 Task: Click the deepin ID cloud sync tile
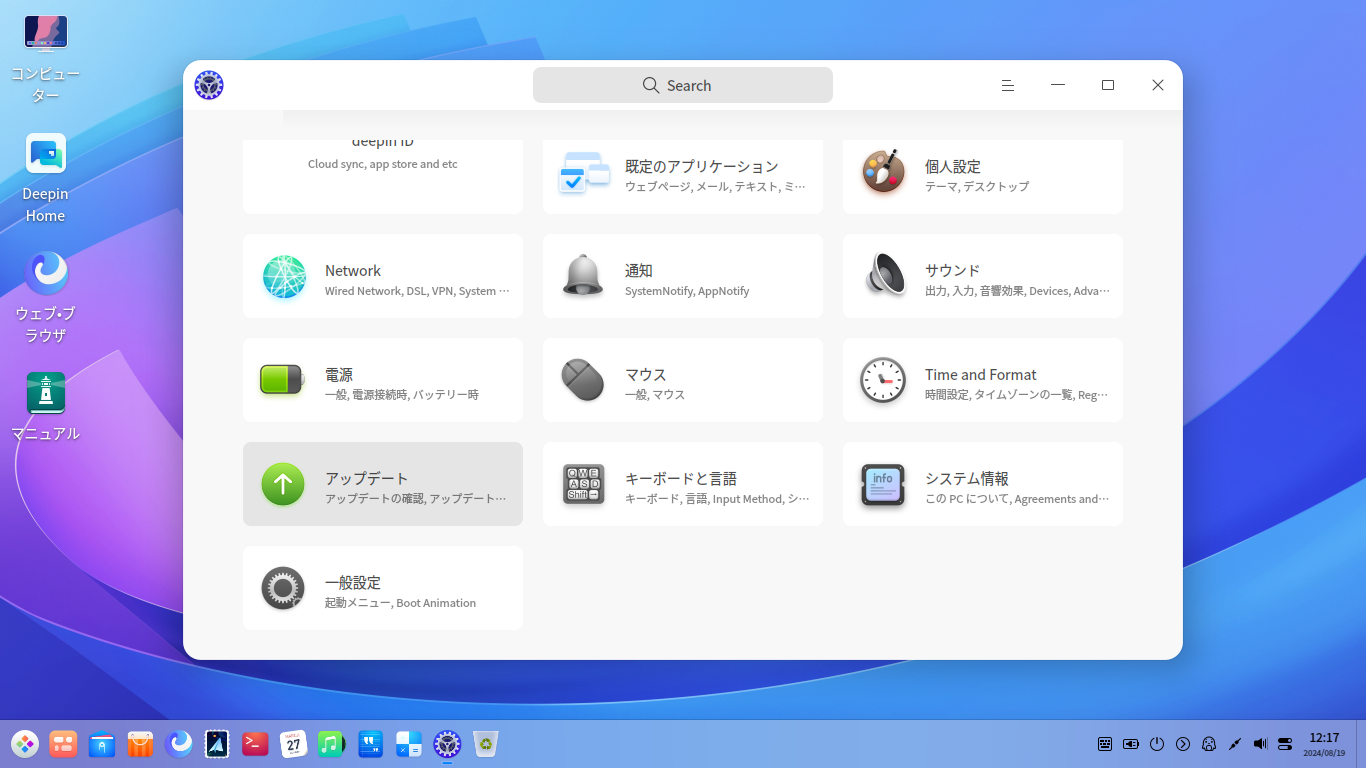coord(382,170)
